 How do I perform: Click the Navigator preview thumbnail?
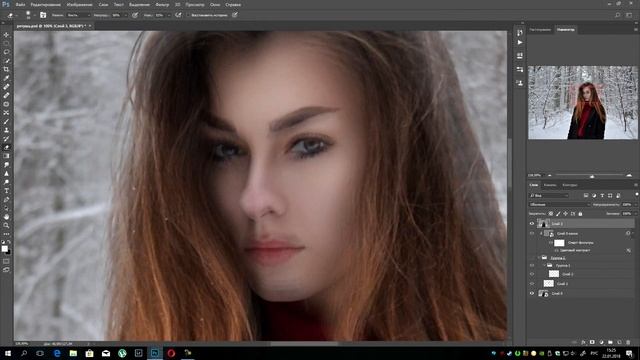(x=582, y=102)
